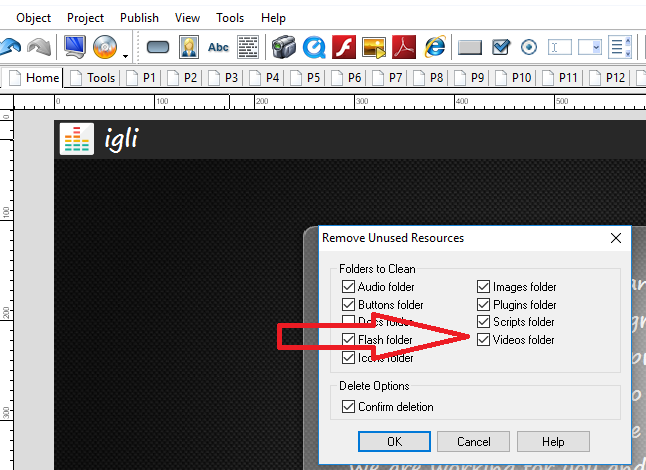Screen dimensions: 646x470
Task: Insert a Web browser object
Action: point(434,47)
